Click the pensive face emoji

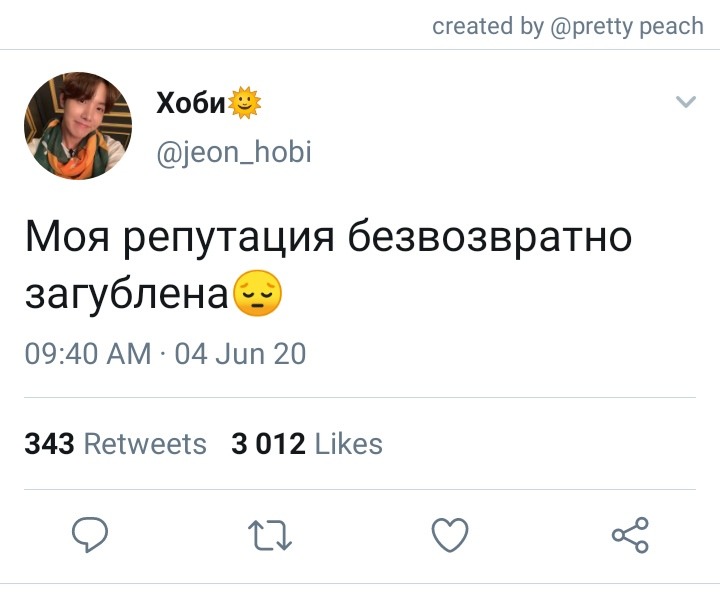pos(258,293)
